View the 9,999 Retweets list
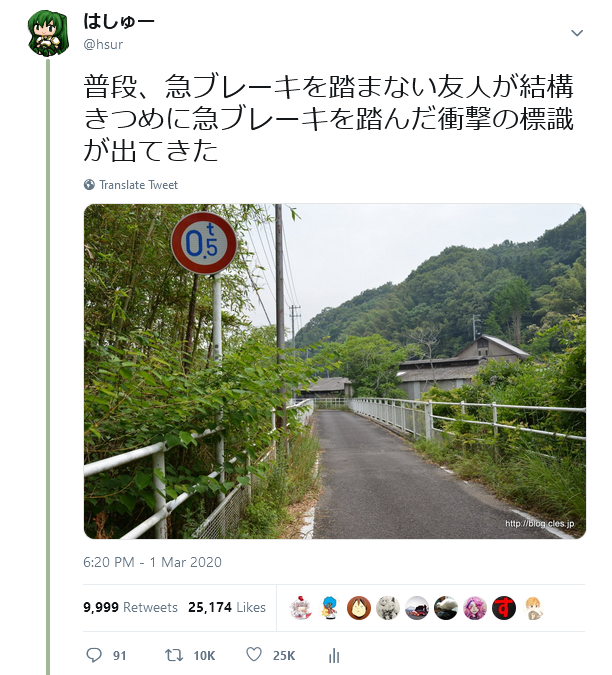Screen dimensions: 612x675 (130, 607)
